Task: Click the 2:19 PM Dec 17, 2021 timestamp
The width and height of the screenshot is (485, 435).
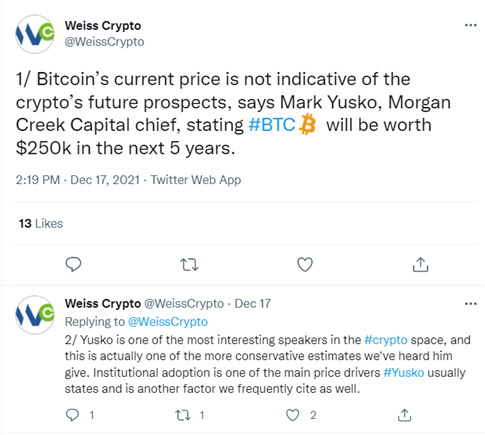Action: point(78,180)
